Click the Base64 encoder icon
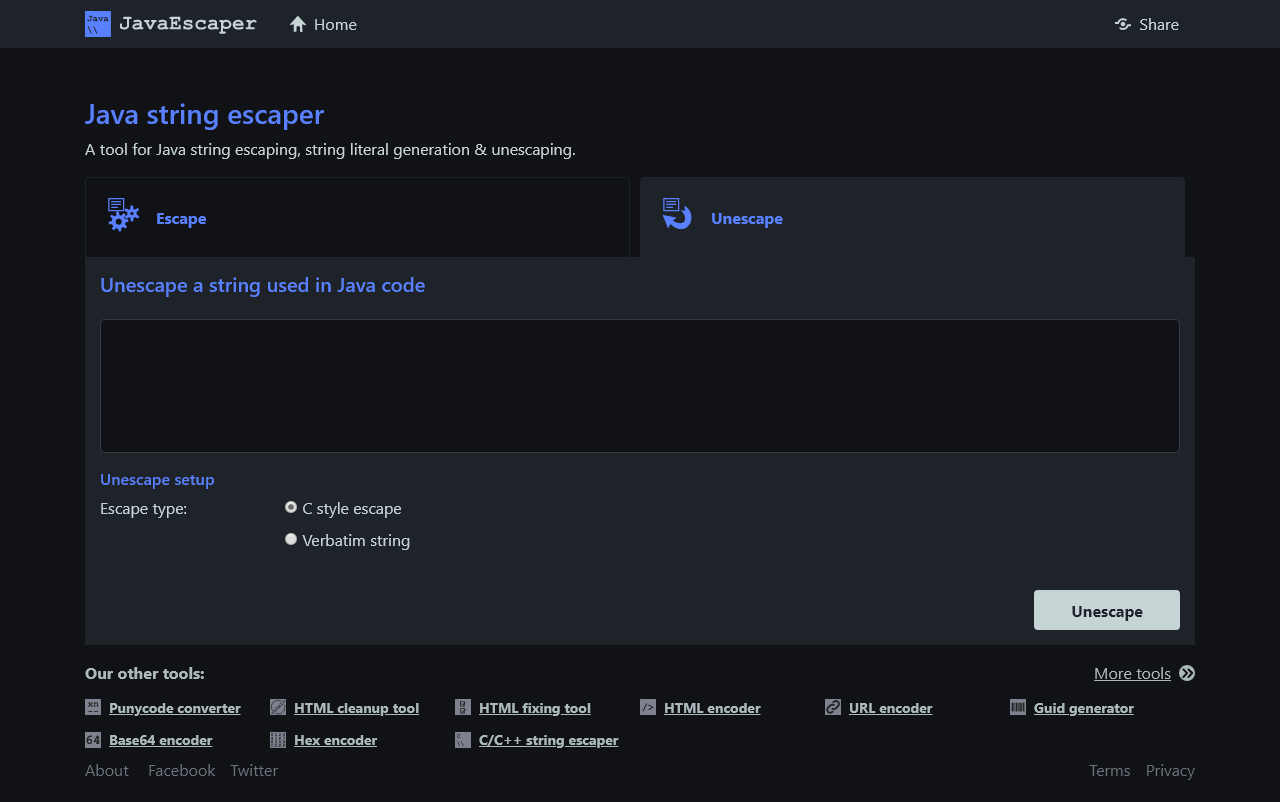The width and height of the screenshot is (1280, 802). pyautogui.click(x=93, y=740)
